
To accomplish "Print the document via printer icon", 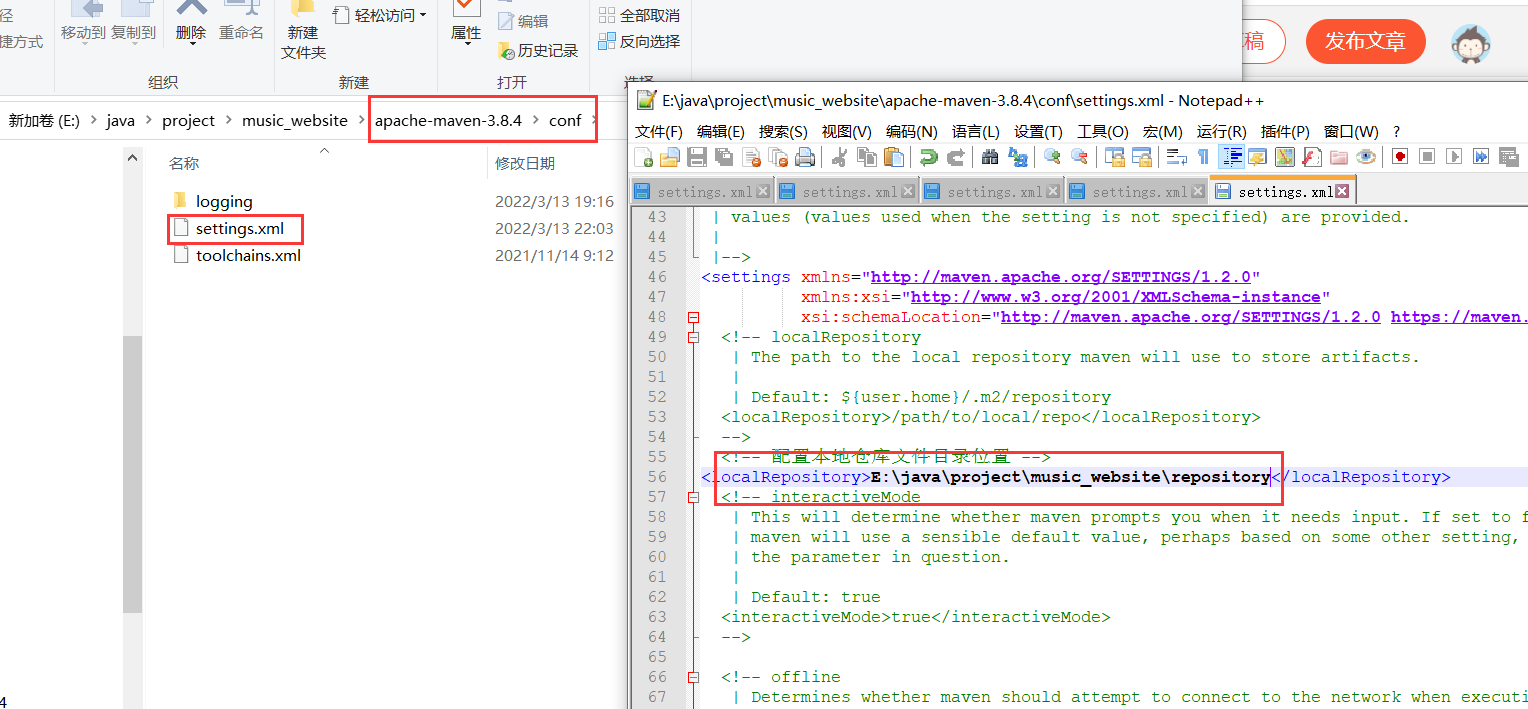I will (805, 157).
